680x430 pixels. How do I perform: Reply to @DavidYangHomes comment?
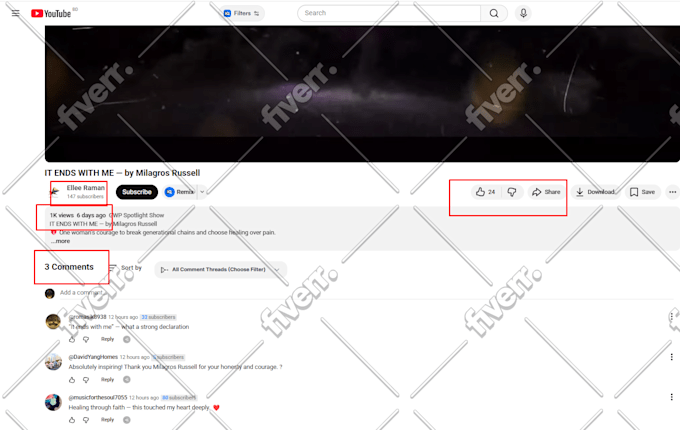[x=108, y=380]
